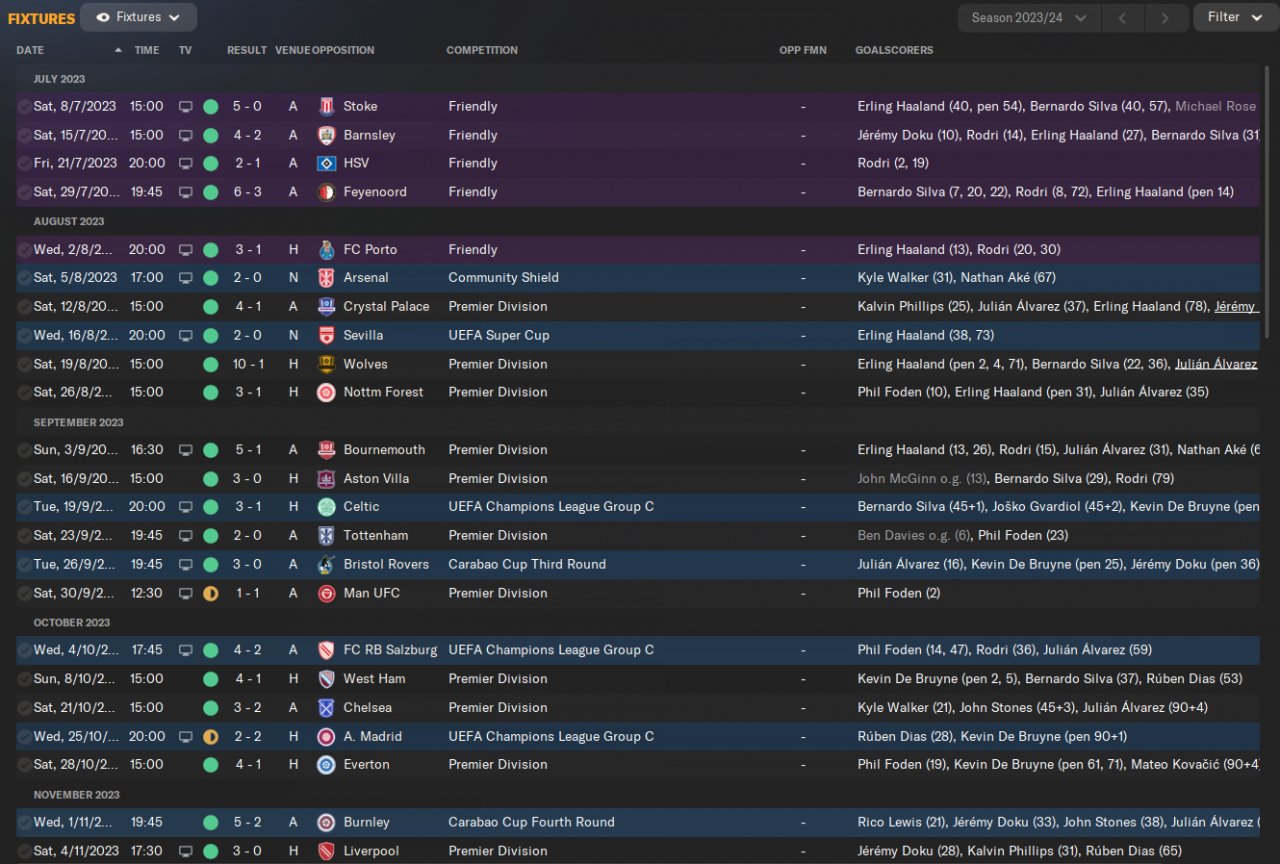
Task: Toggle the tick on the Stoke fixture row
Action: [x=24, y=106]
